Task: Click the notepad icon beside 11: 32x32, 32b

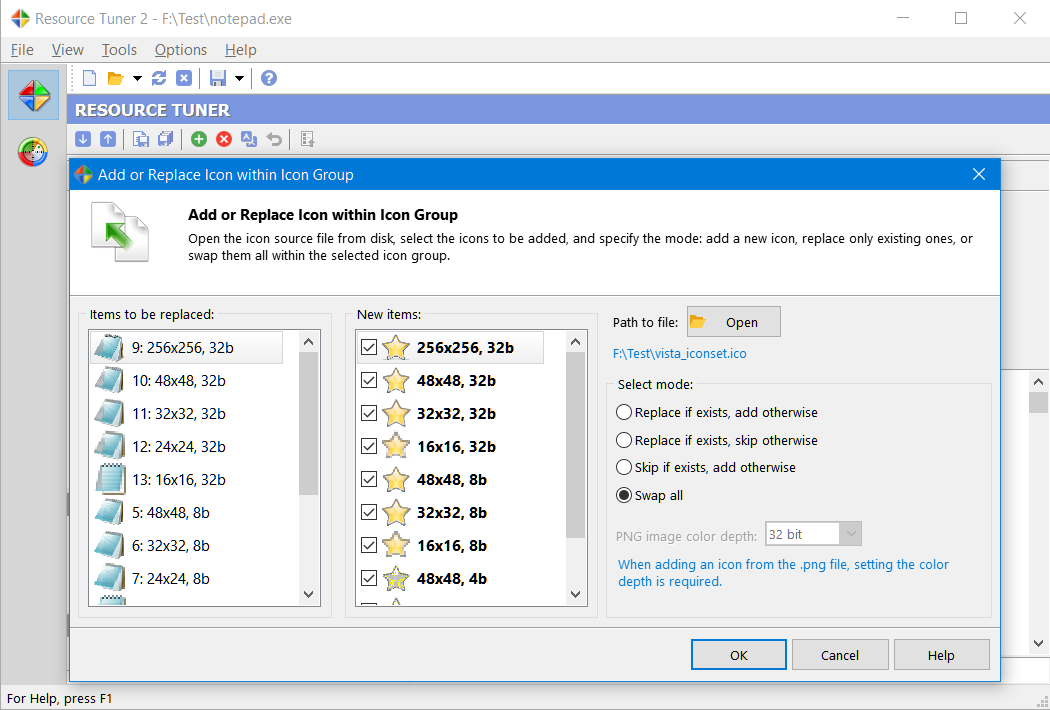Action: click(x=109, y=413)
